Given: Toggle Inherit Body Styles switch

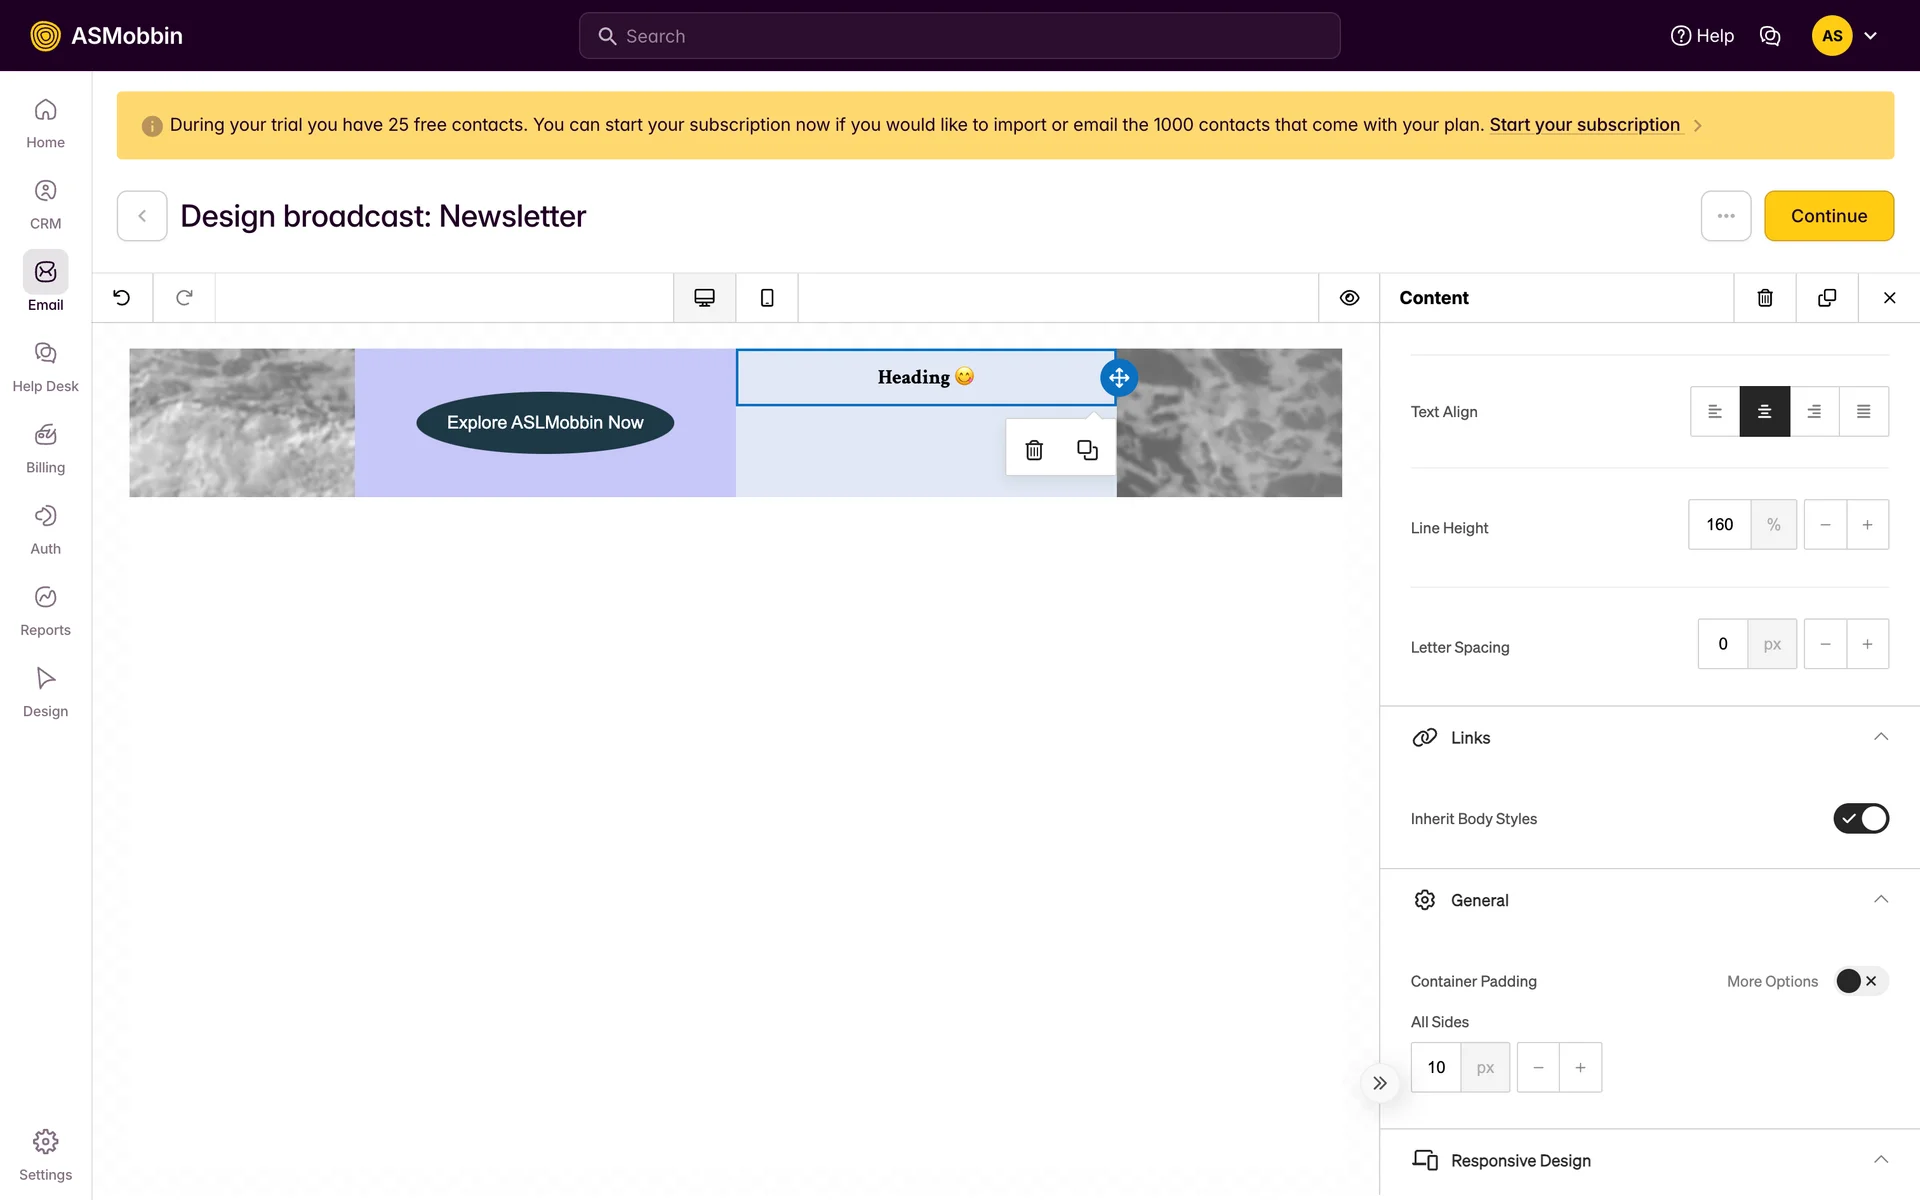Looking at the screenshot, I should point(1860,819).
